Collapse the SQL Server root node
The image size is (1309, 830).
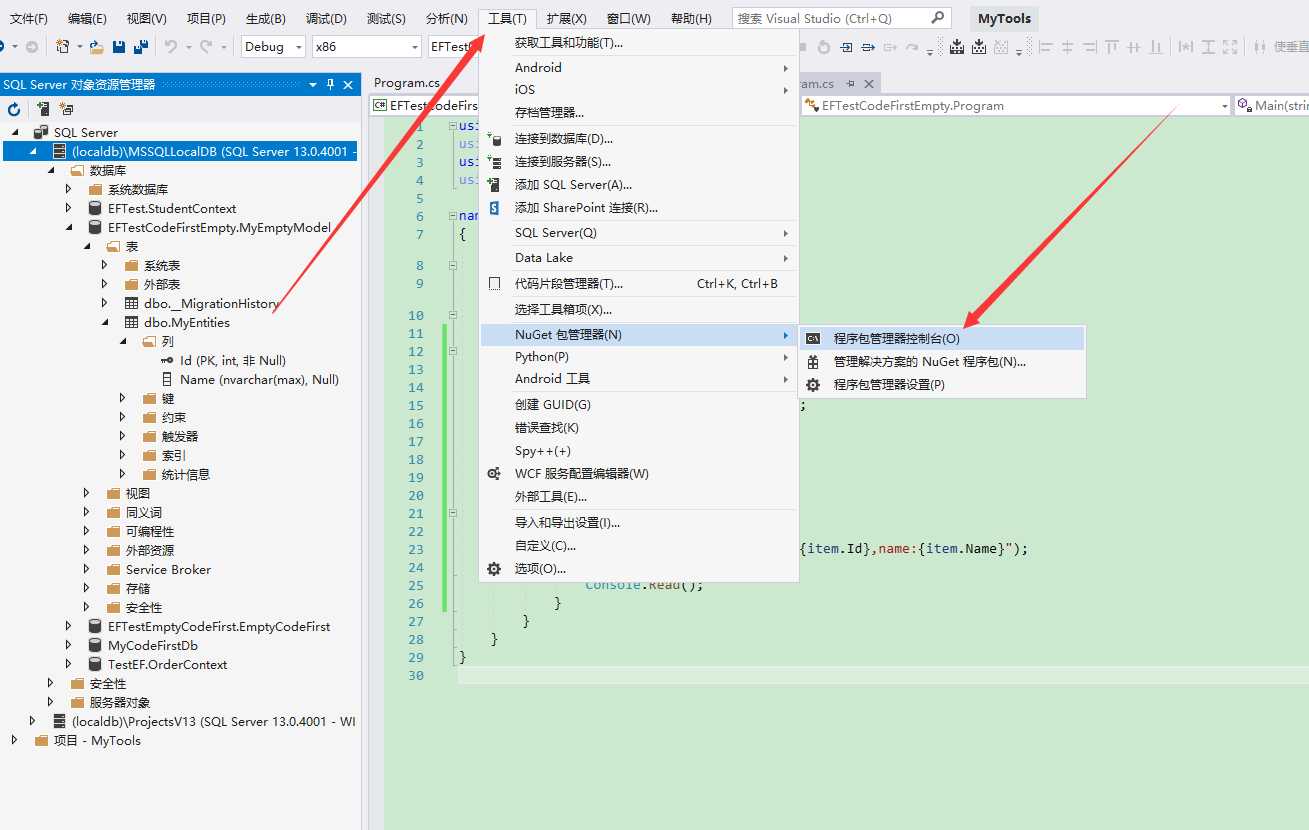coord(14,132)
